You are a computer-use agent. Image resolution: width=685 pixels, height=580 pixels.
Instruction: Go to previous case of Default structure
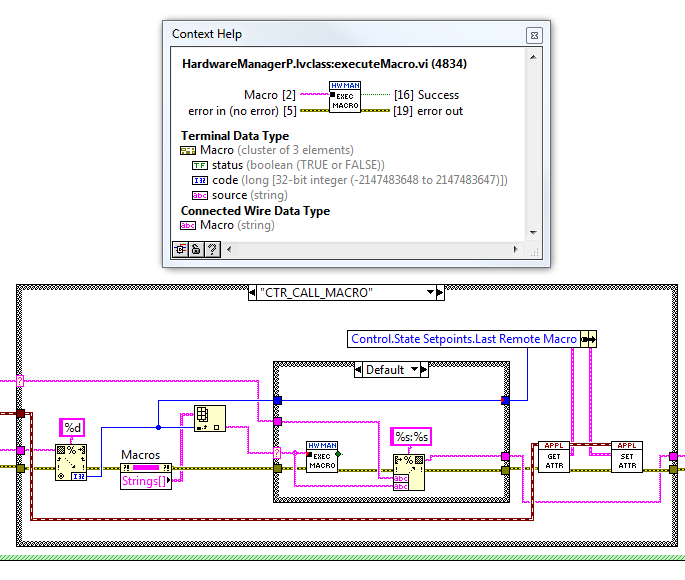click(x=358, y=370)
